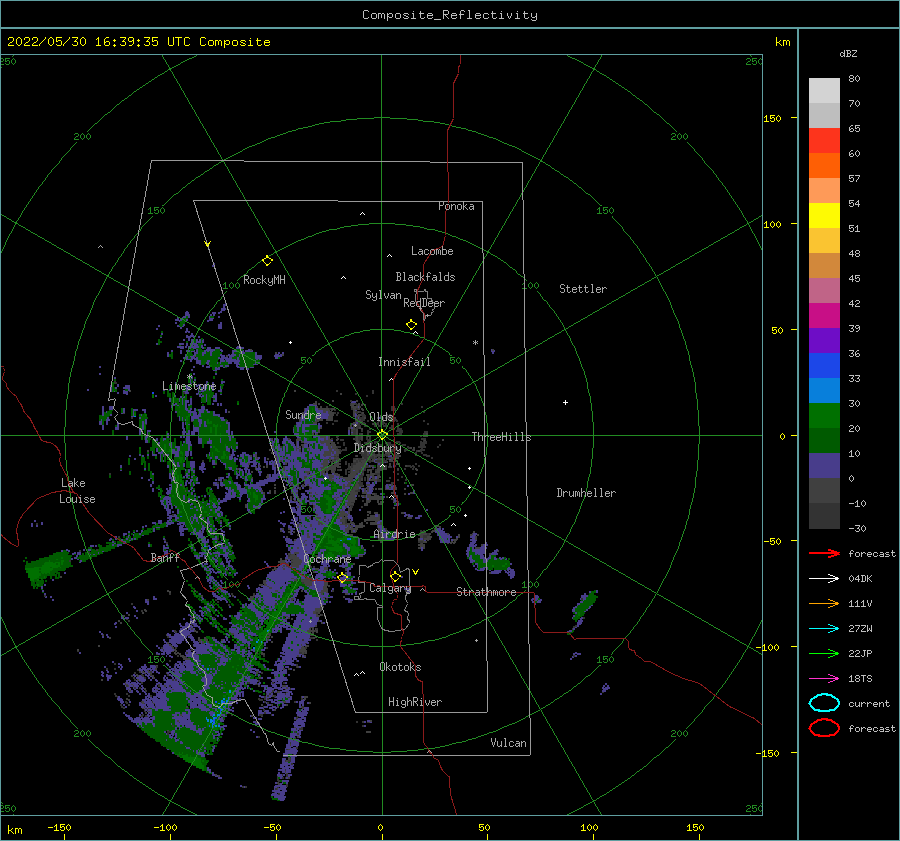Image resolution: width=900 pixels, height=841 pixels.
Task: Click the Ponoka town label
Action: point(456,206)
